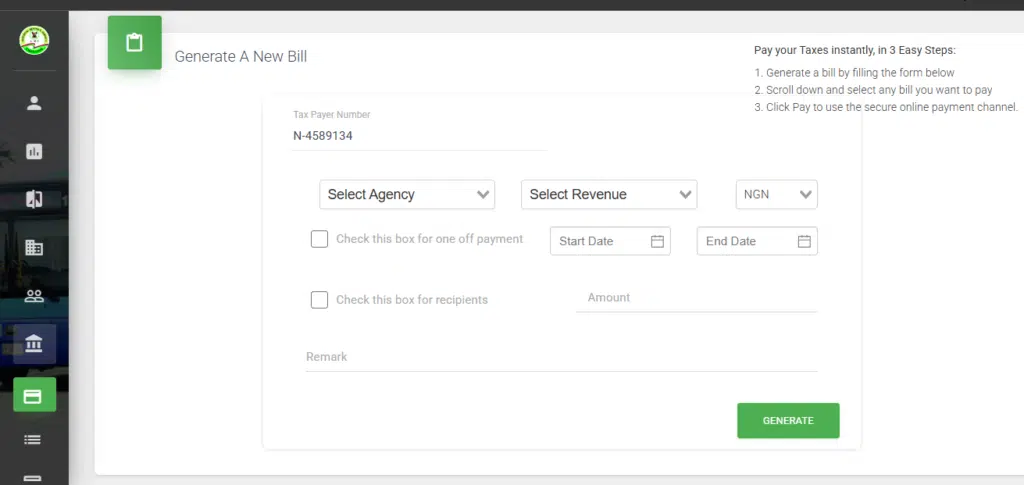
Task: Click the Start Date field
Action: pos(610,242)
